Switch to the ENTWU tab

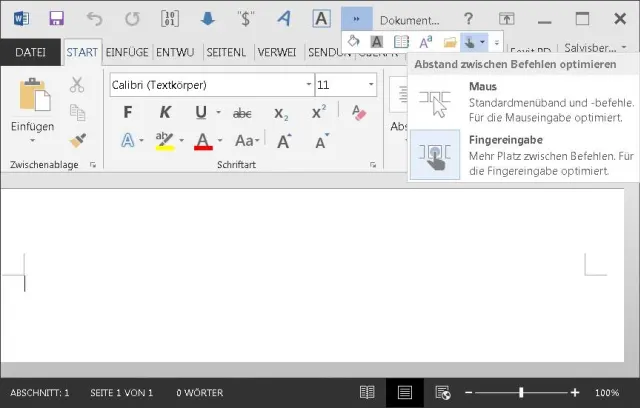(175, 52)
